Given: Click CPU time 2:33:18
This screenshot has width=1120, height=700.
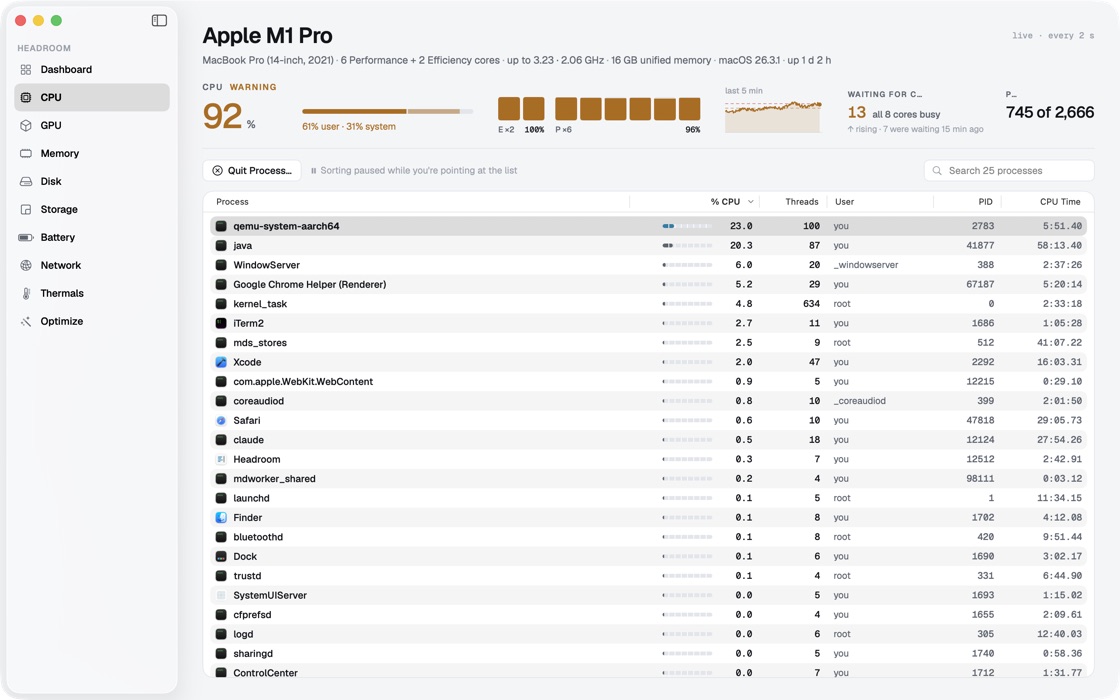Looking at the screenshot, I should (1062, 304).
